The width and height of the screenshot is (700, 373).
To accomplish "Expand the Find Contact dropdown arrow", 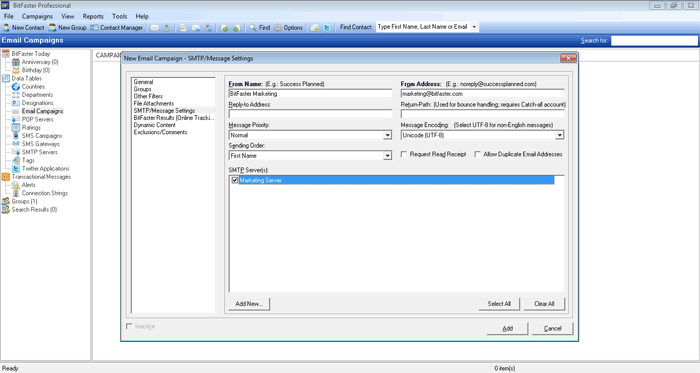I will click(x=474, y=27).
